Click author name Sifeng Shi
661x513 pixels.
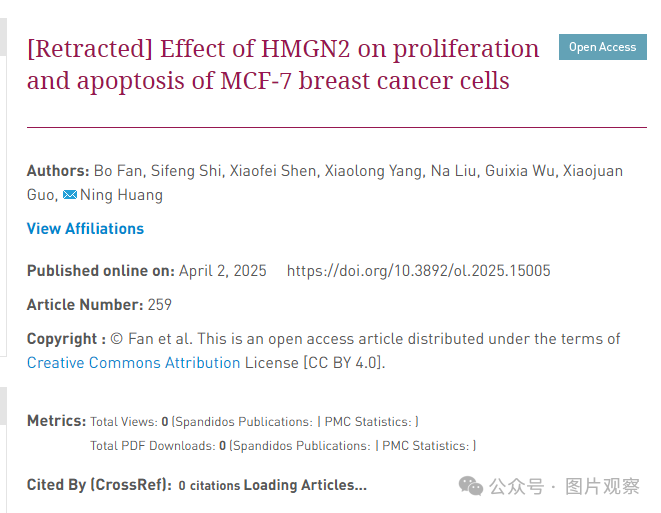186,171
